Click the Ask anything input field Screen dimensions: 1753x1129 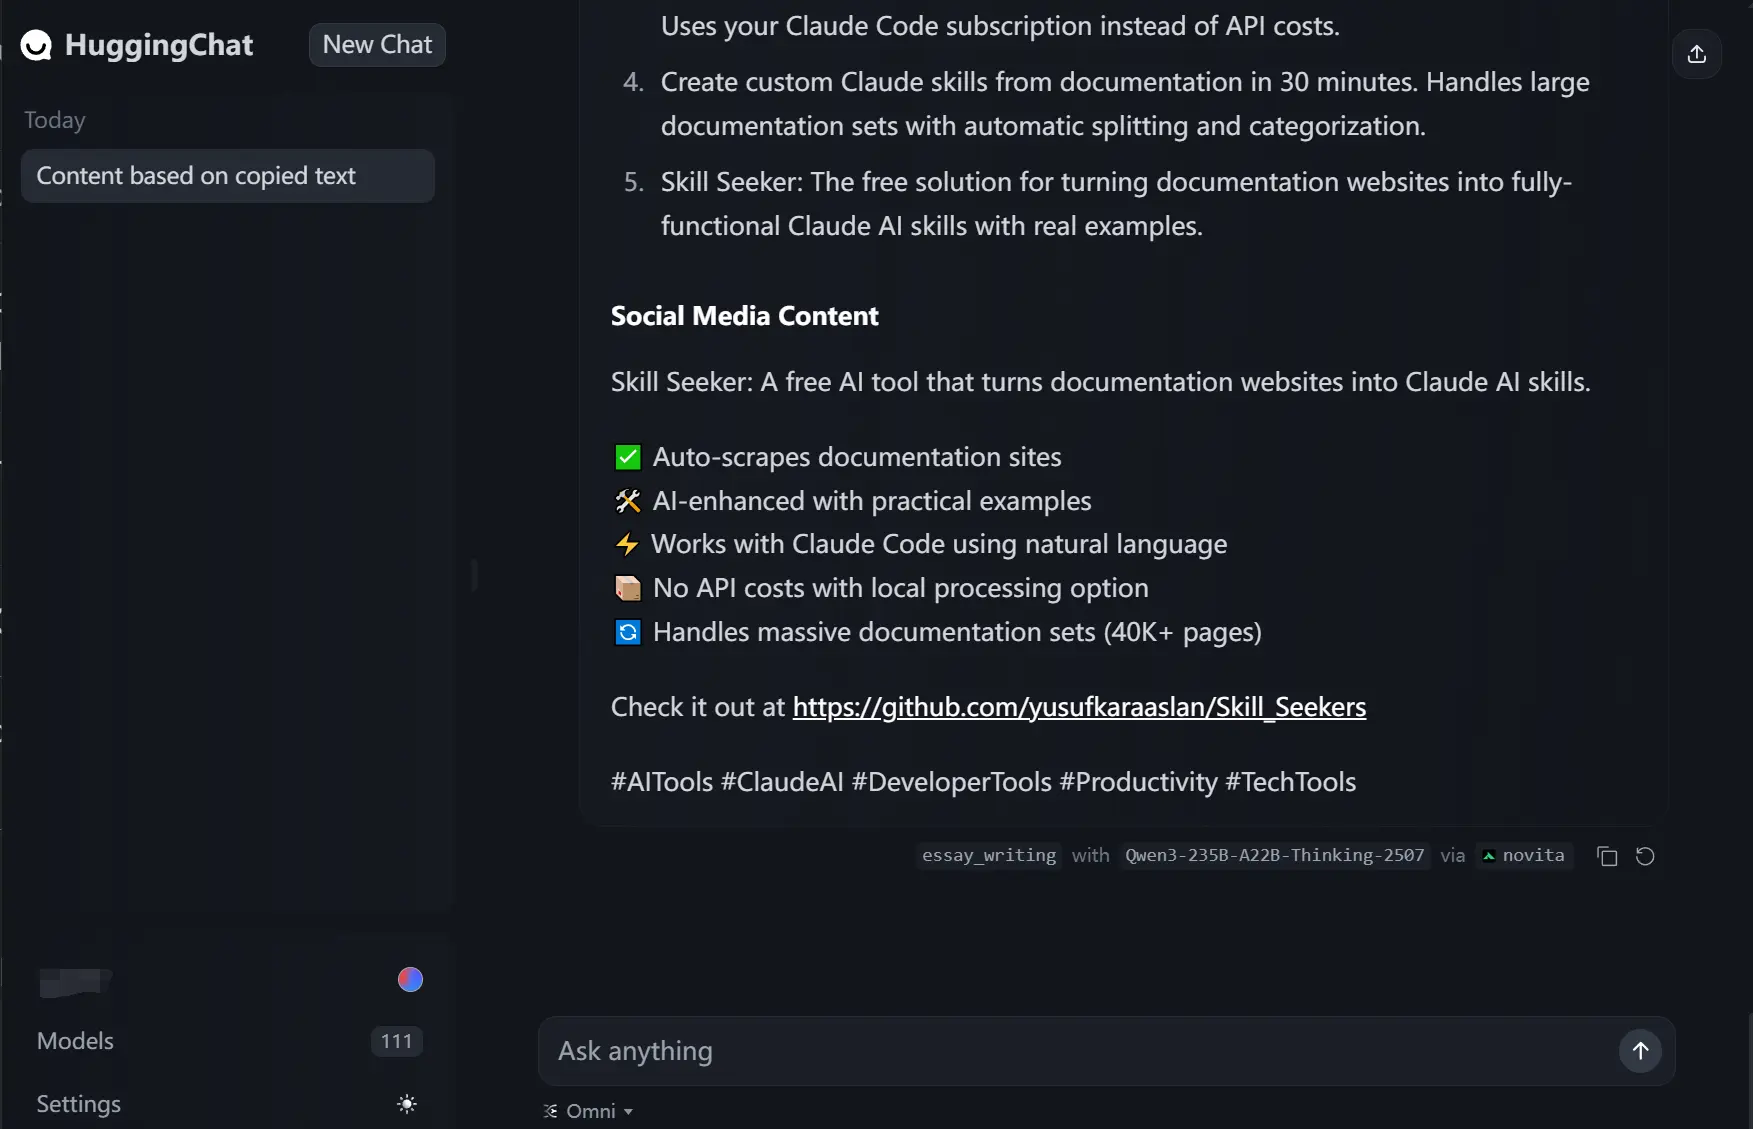tap(1000, 1051)
